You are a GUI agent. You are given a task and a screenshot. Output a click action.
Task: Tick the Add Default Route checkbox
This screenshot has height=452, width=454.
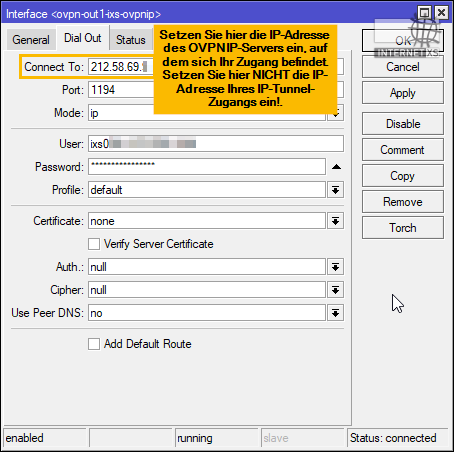[94, 344]
